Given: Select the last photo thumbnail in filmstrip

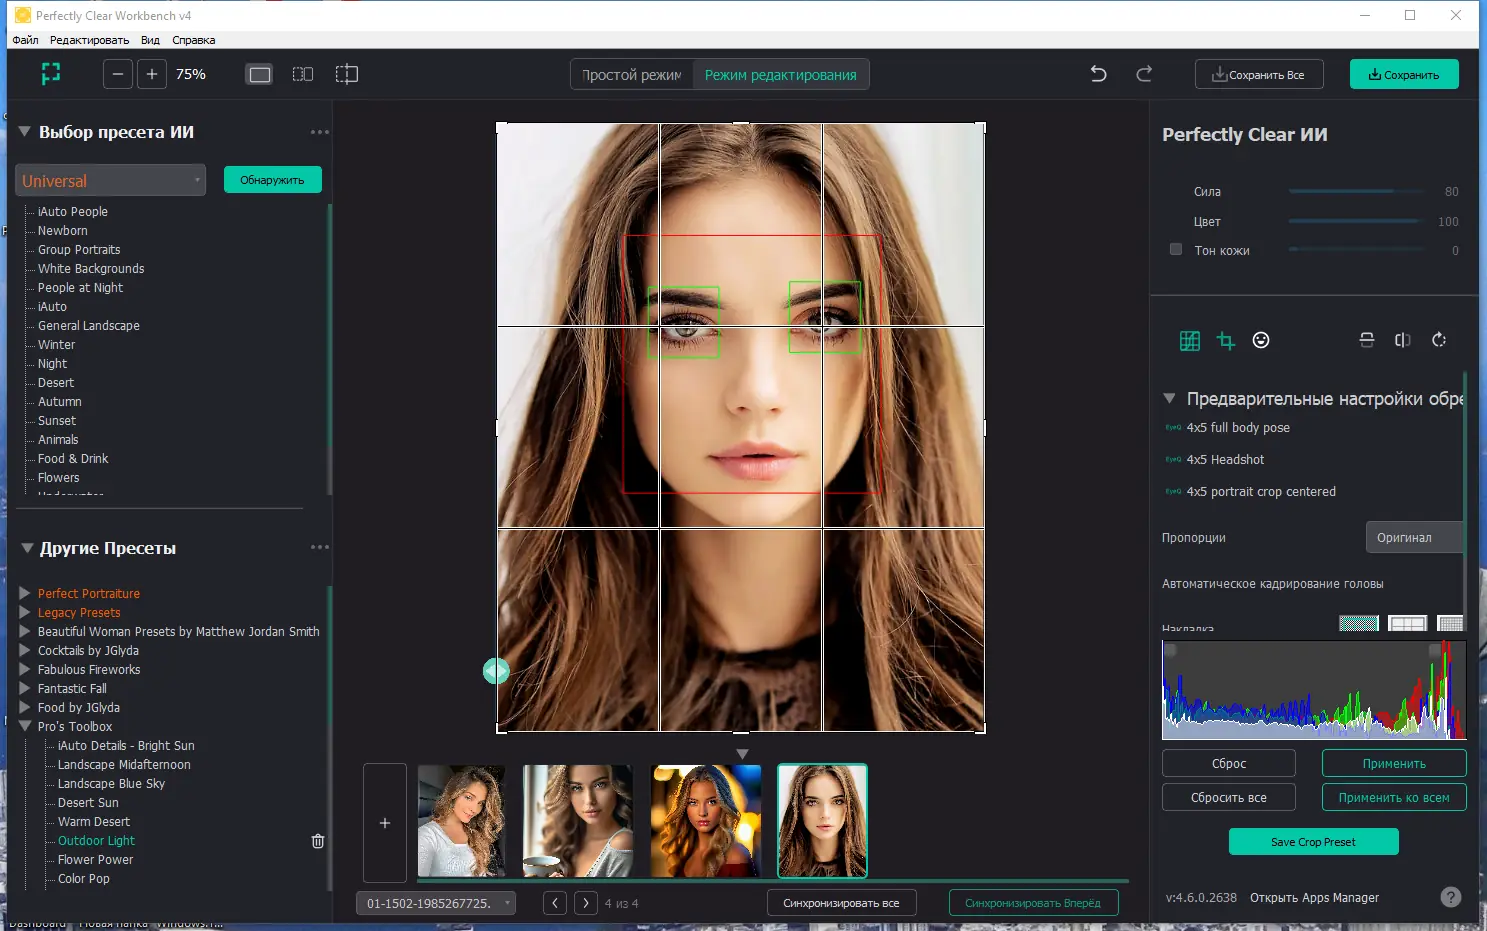Looking at the screenshot, I should tap(822, 820).
